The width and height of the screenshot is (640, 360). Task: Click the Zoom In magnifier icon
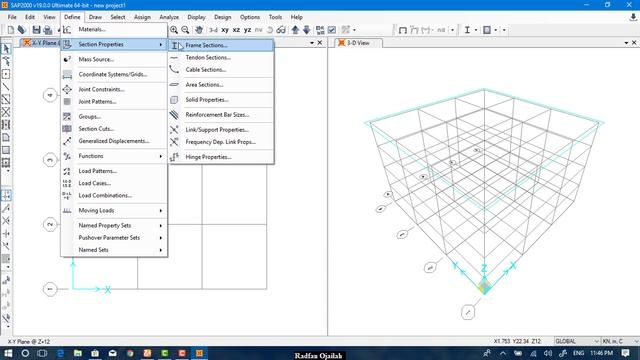coord(174,30)
